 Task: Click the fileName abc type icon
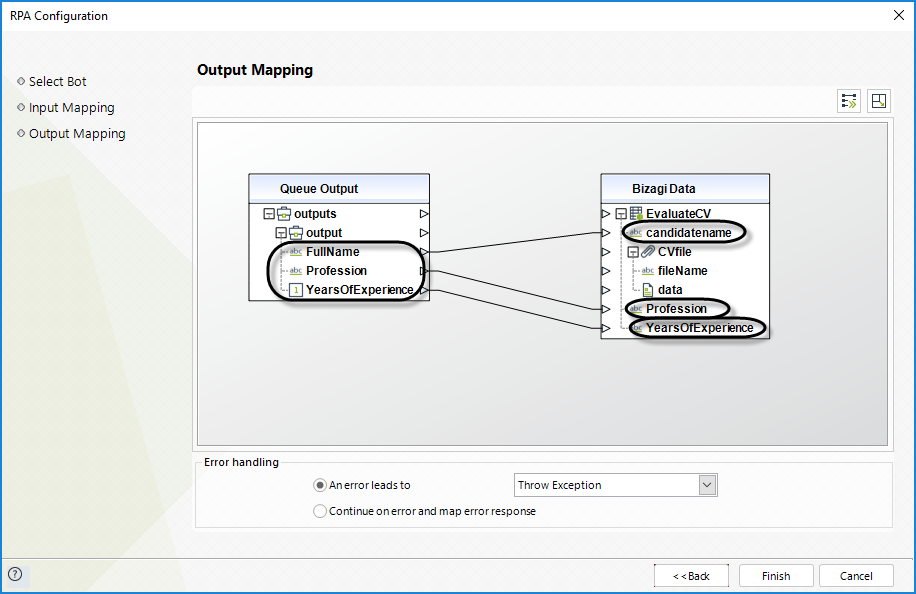[648, 270]
